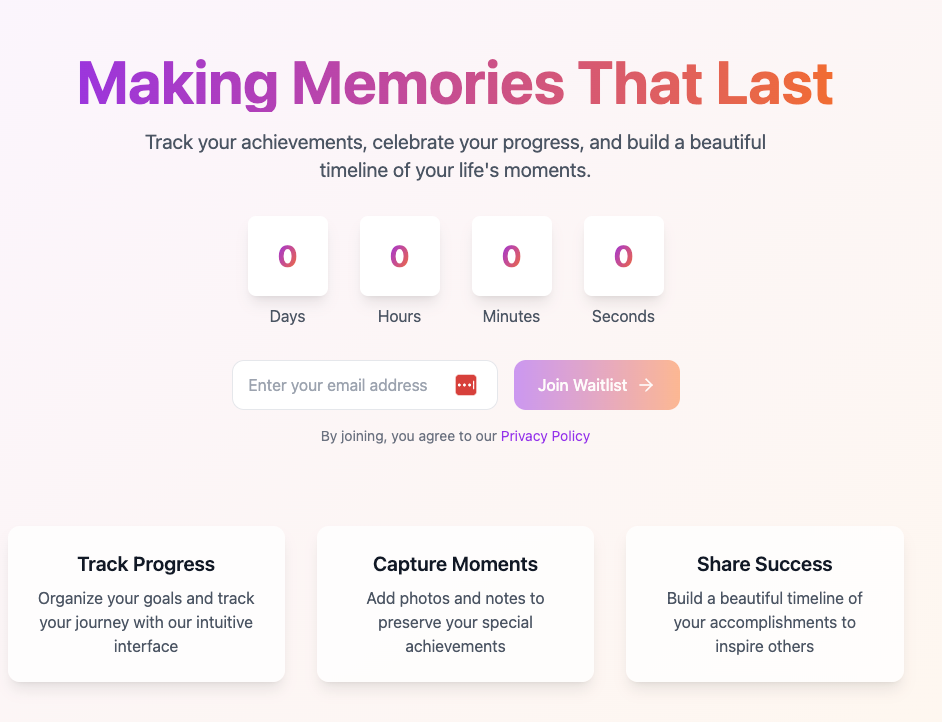Focus the email address input field
This screenshot has height=722, width=942.
(x=365, y=385)
